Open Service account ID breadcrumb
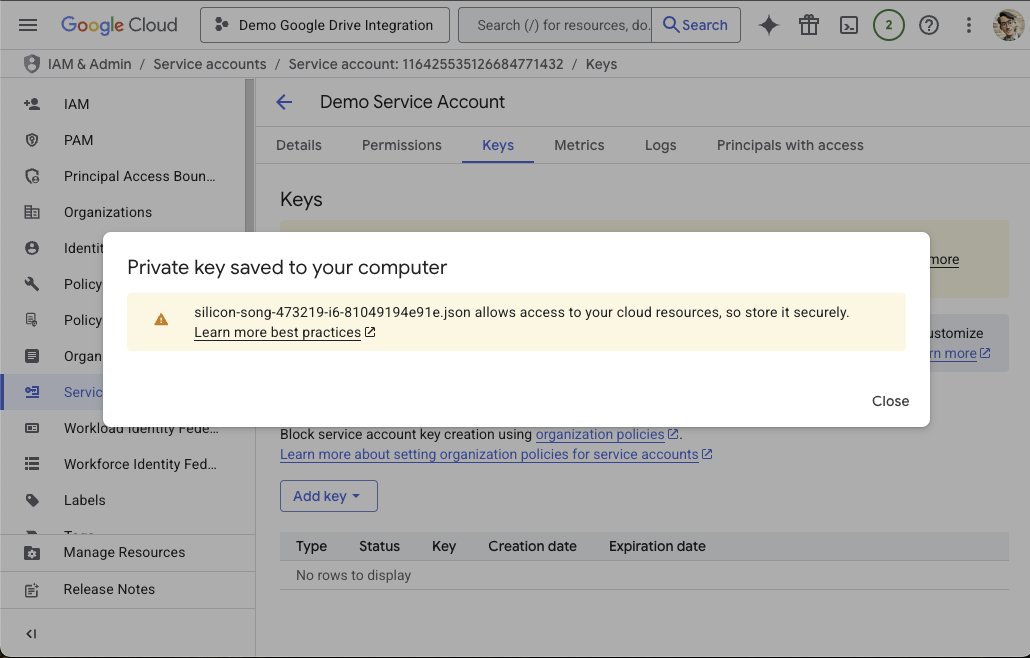The width and height of the screenshot is (1030, 658). (x=426, y=64)
